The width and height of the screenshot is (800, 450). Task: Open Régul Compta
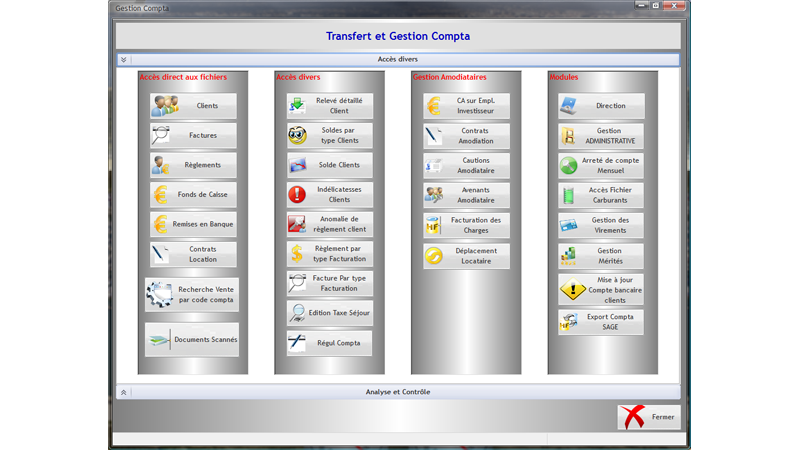(x=330, y=343)
